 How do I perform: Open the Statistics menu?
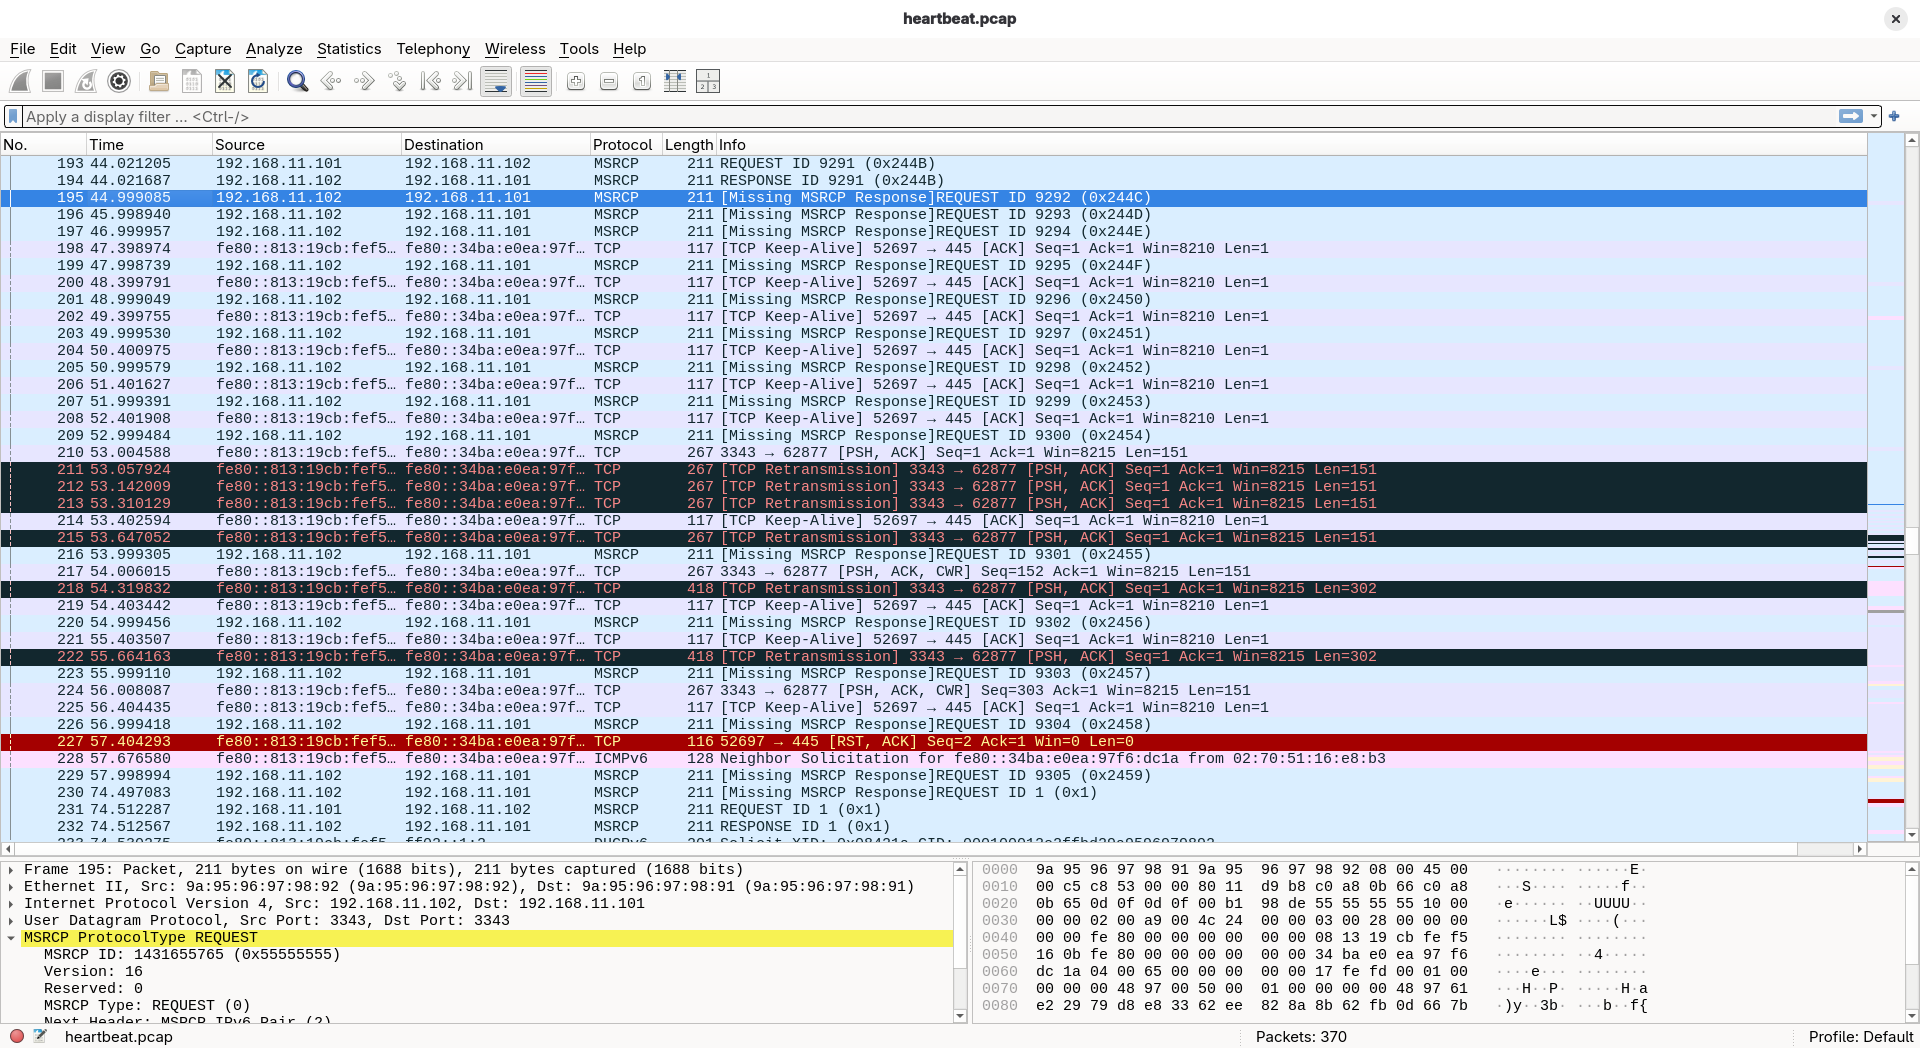348,49
